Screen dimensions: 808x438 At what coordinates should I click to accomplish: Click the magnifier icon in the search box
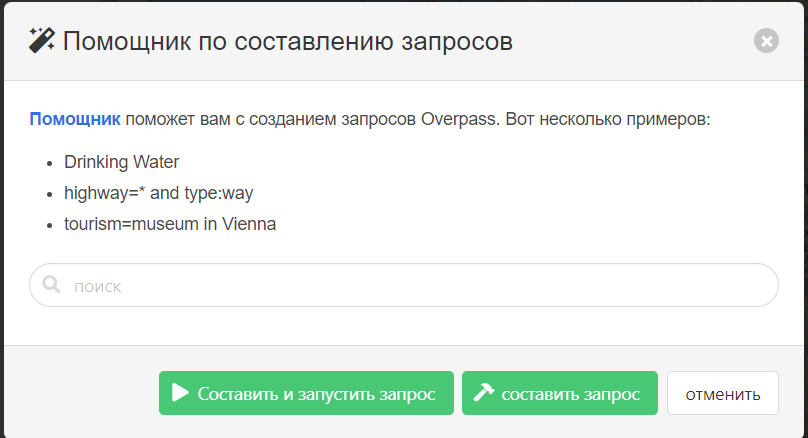pyautogui.click(x=52, y=286)
